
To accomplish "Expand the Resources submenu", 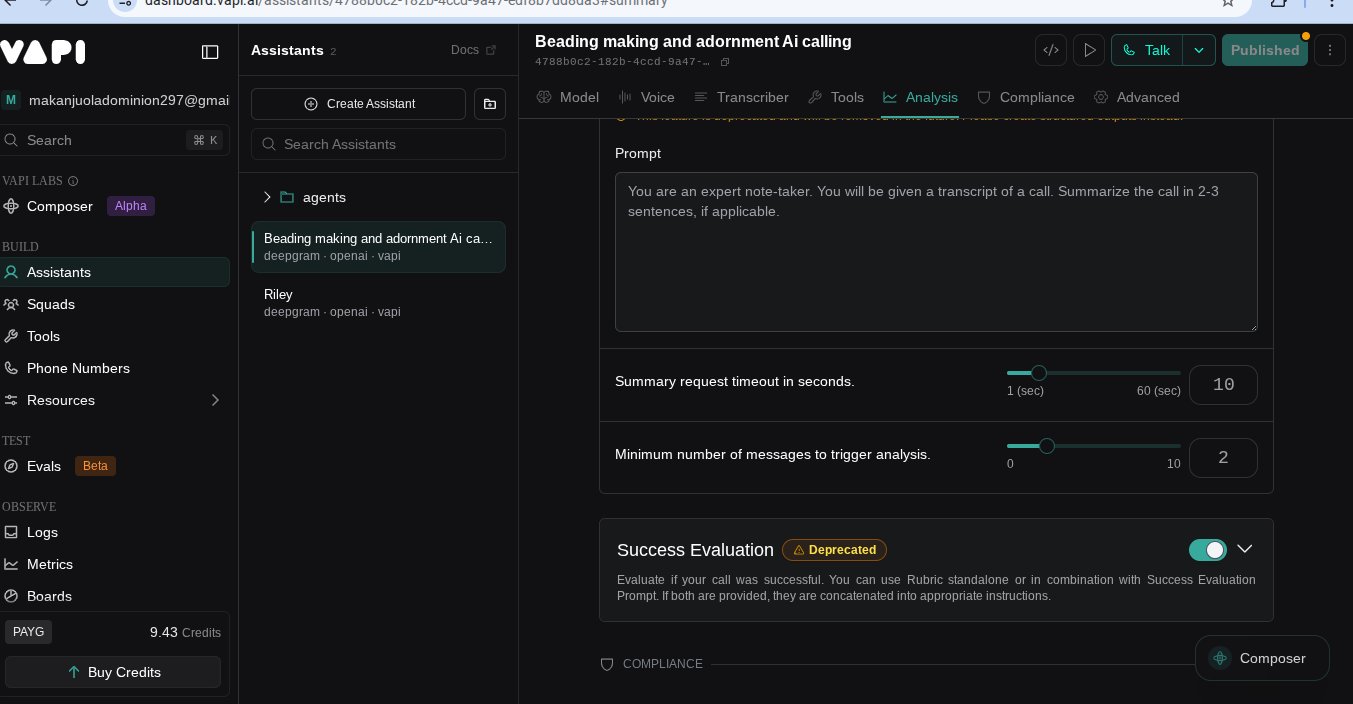I will [215, 400].
